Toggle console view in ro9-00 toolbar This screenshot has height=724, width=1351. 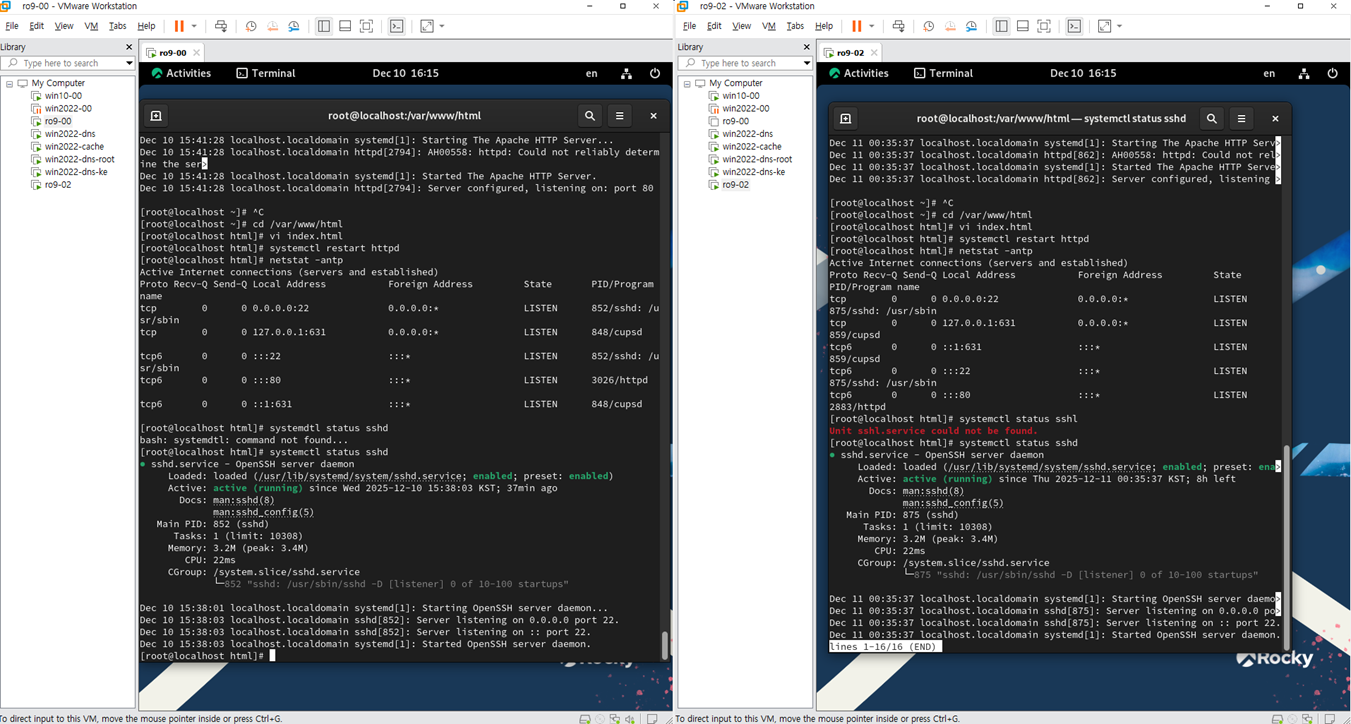click(x=397, y=26)
